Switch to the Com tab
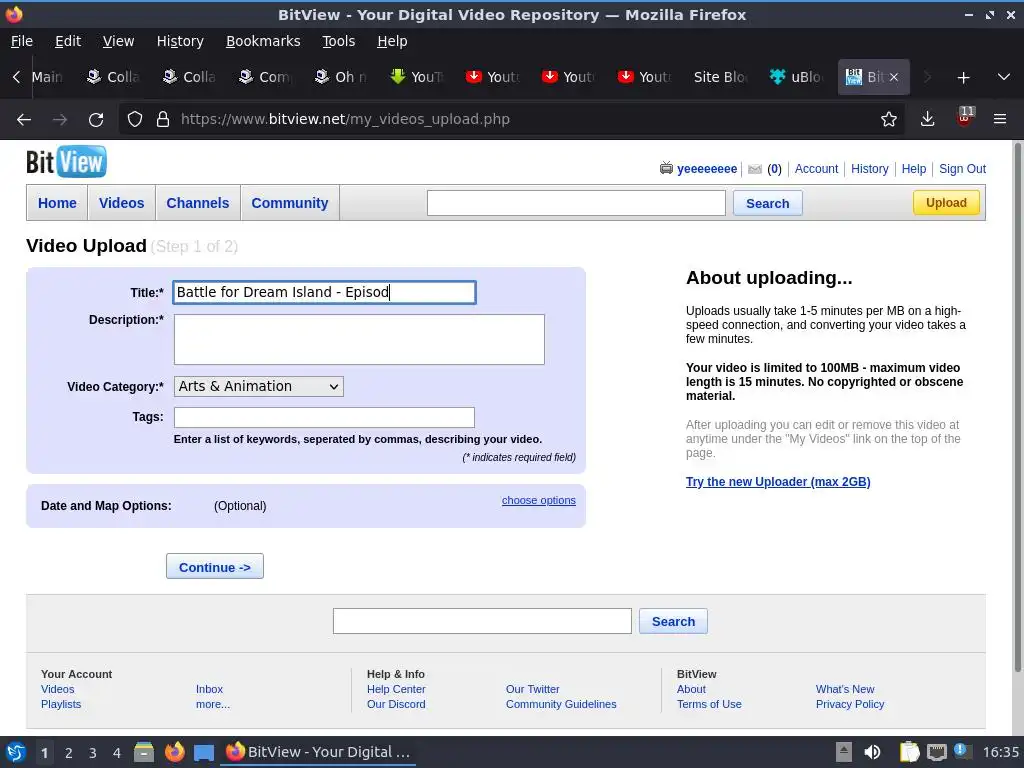This screenshot has width=1024, height=768. (x=265, y=77)
